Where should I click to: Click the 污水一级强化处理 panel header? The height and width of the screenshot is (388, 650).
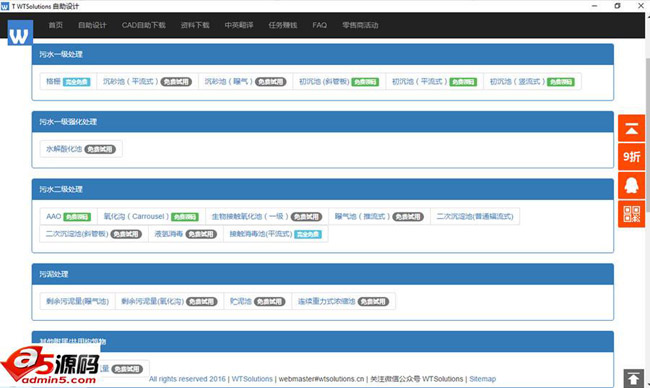323,122
